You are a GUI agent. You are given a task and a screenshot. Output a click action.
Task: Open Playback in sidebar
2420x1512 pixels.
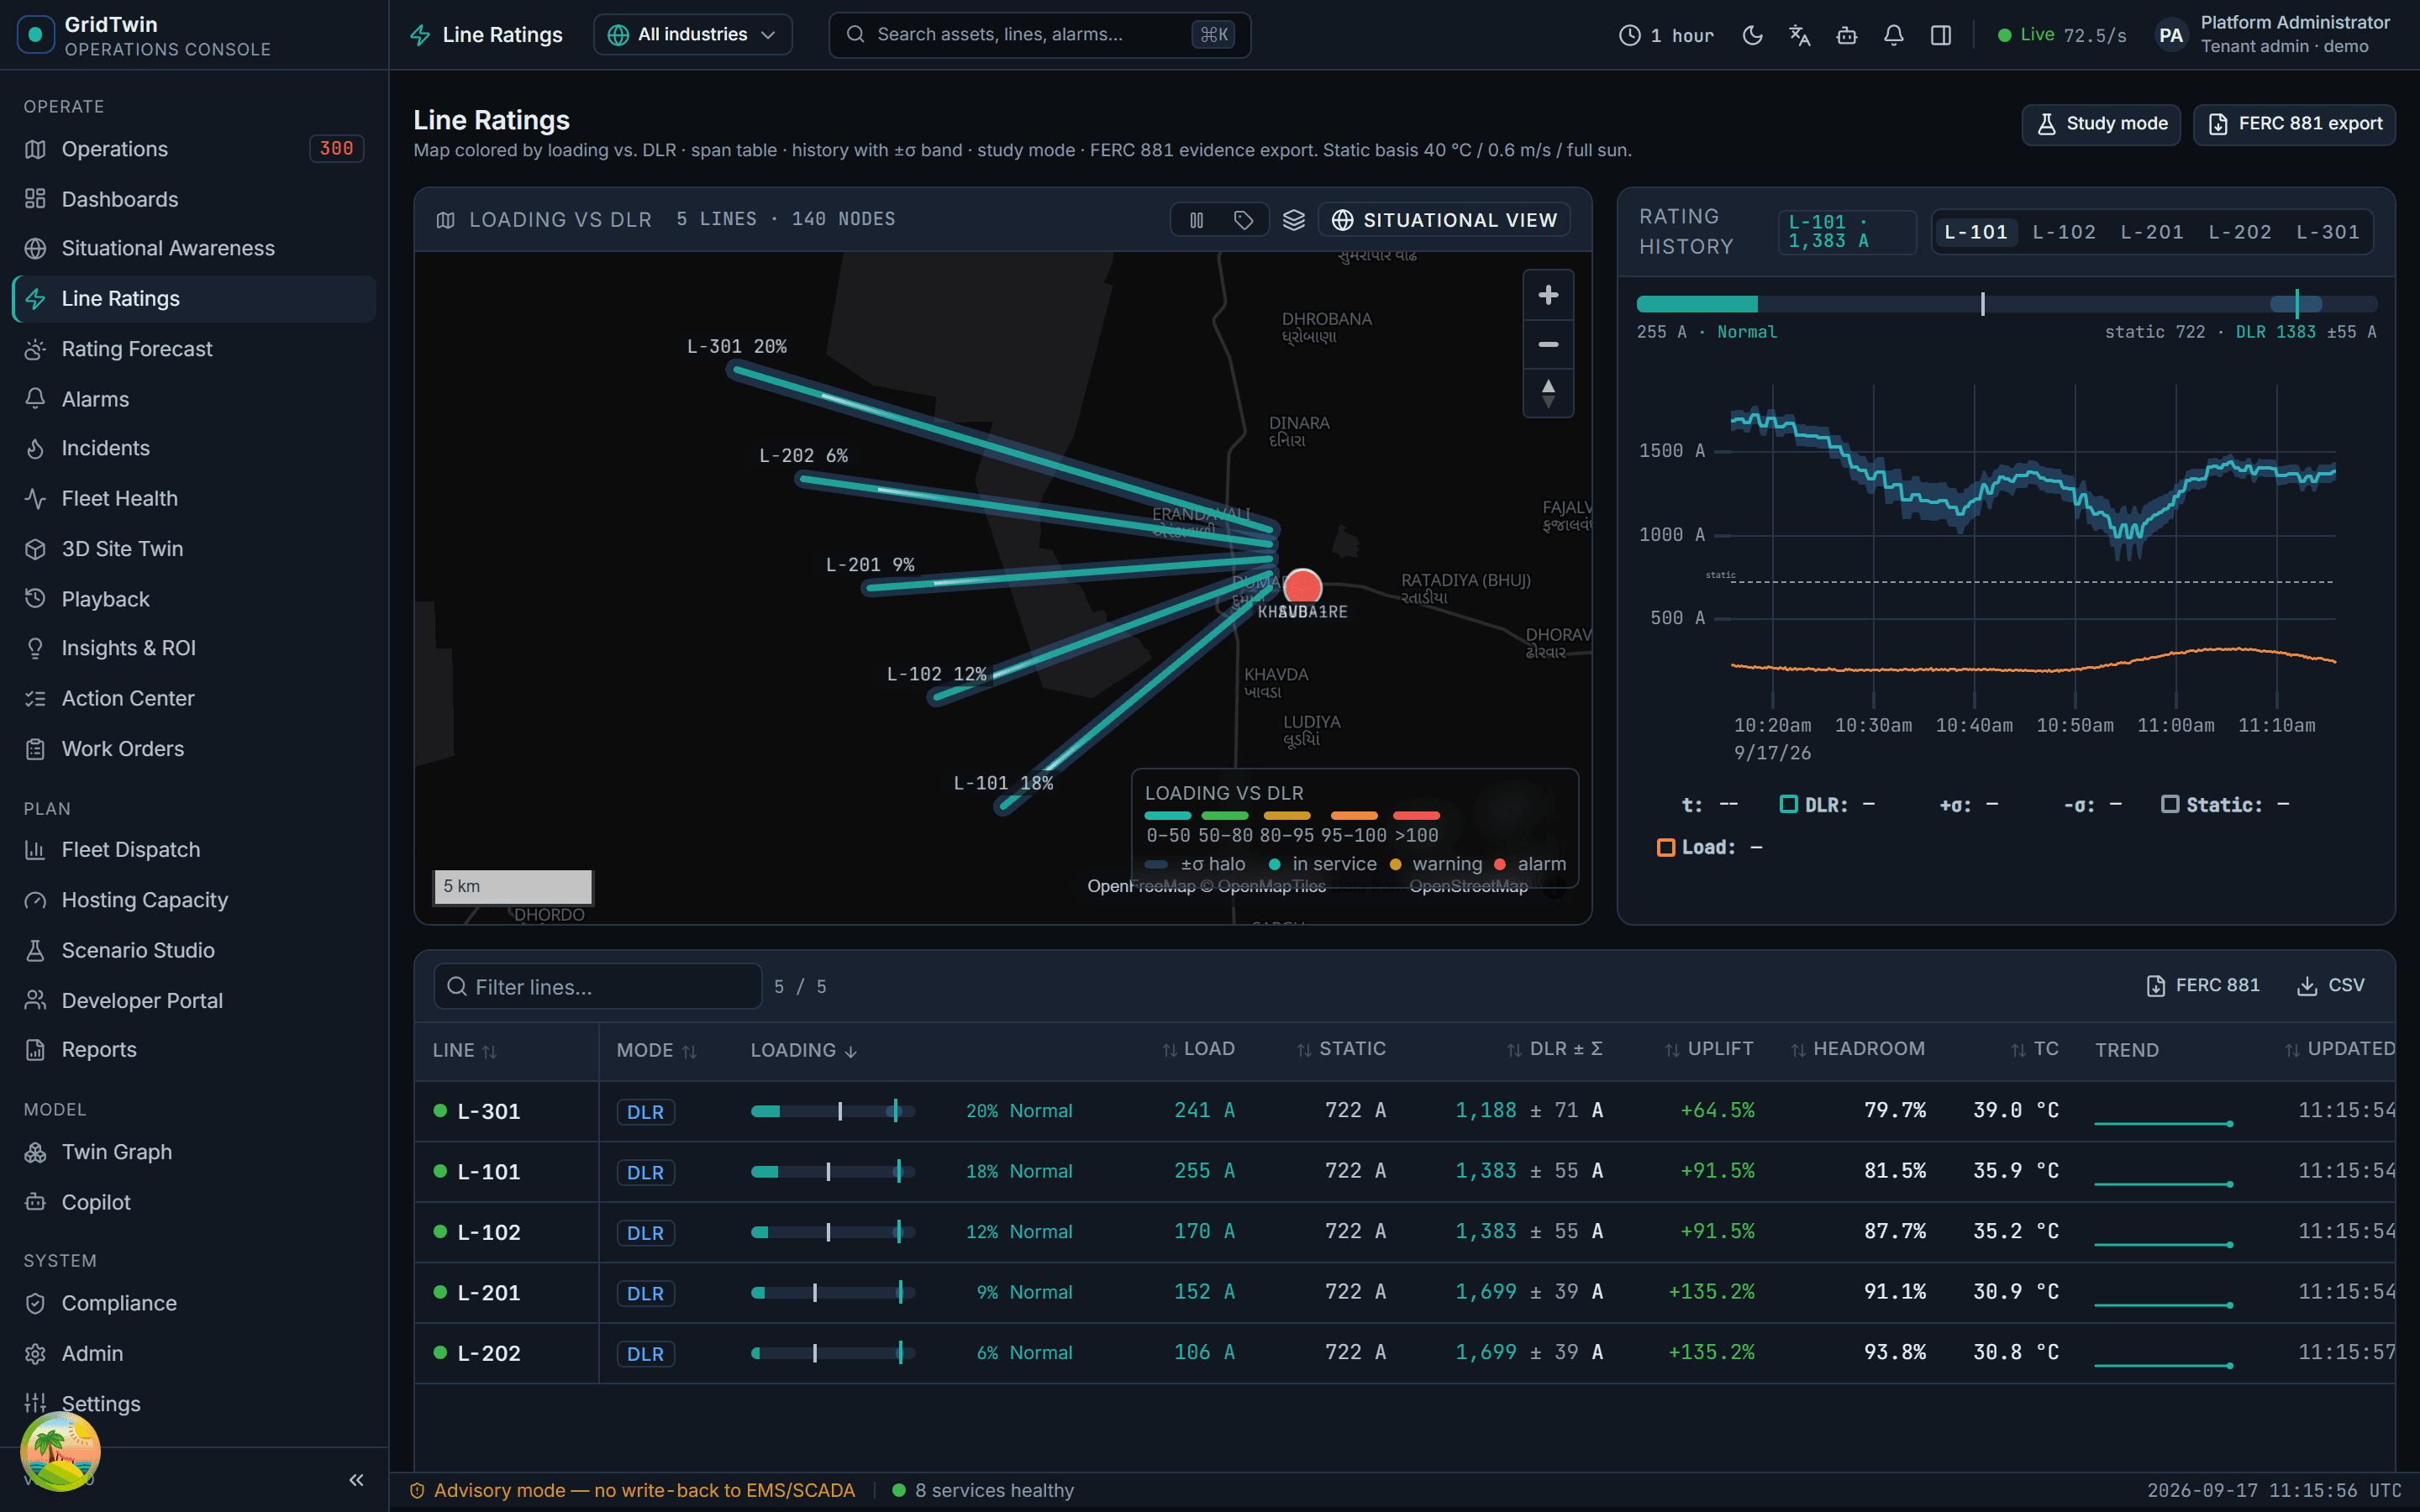194,599
